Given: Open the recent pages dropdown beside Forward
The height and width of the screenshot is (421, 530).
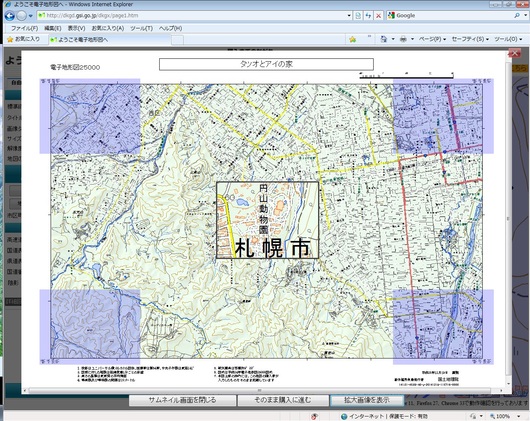Looking at the screenshot, I should coord(30,16).
